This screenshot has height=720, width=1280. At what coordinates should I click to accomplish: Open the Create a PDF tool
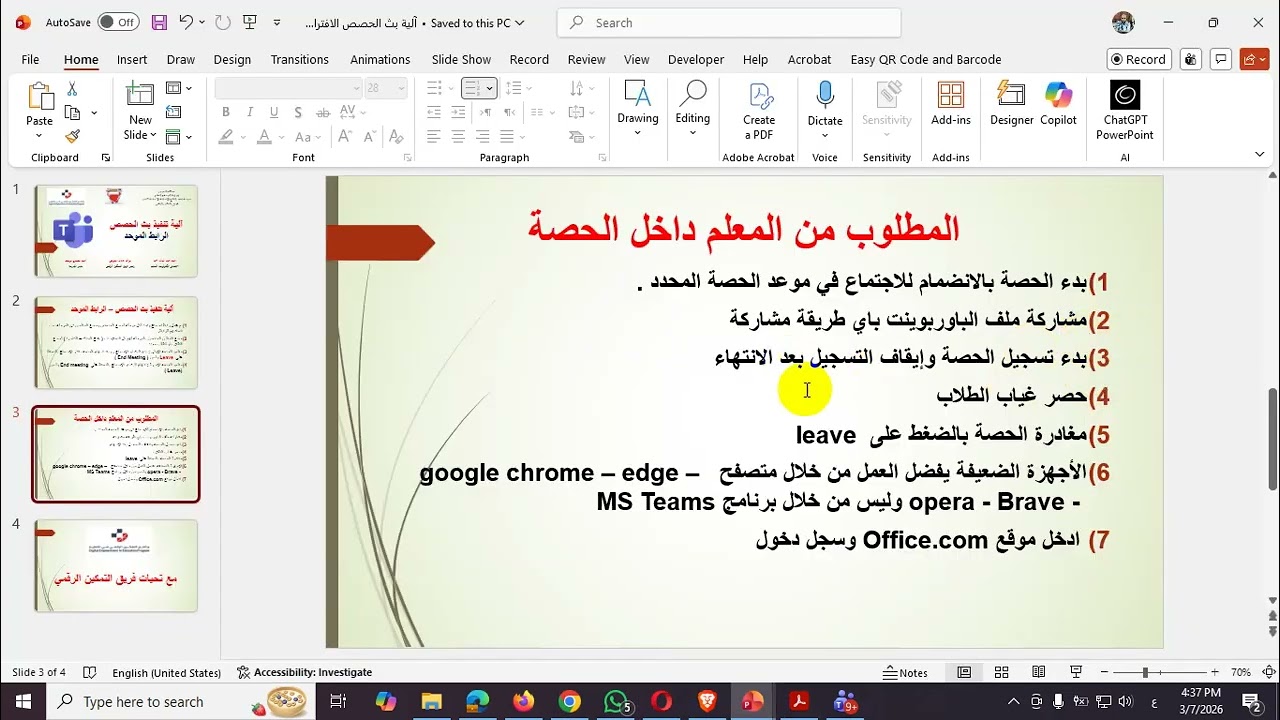759,111
